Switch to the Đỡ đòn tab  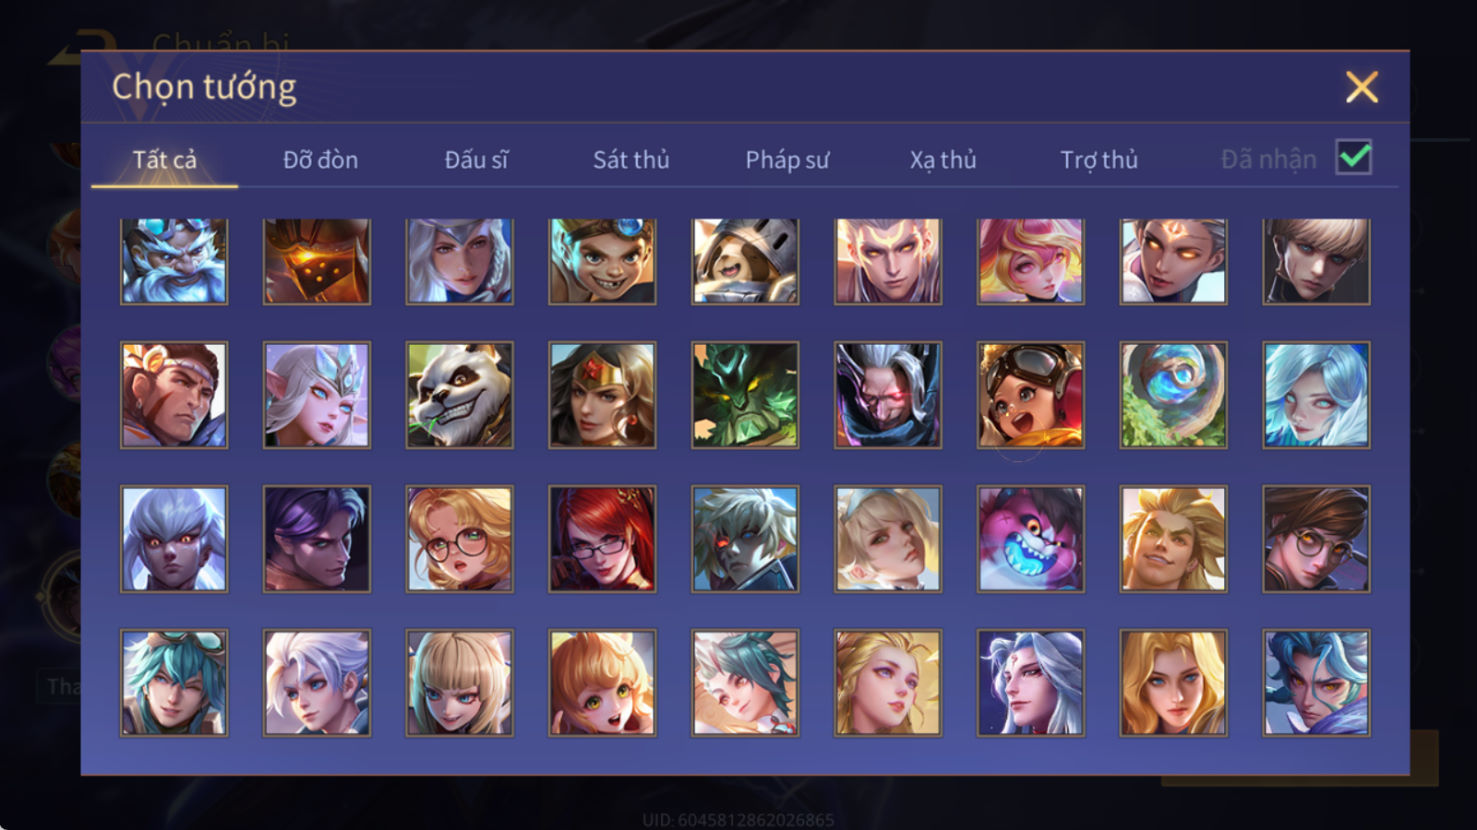pyautogui.click(x=320, y=160)
